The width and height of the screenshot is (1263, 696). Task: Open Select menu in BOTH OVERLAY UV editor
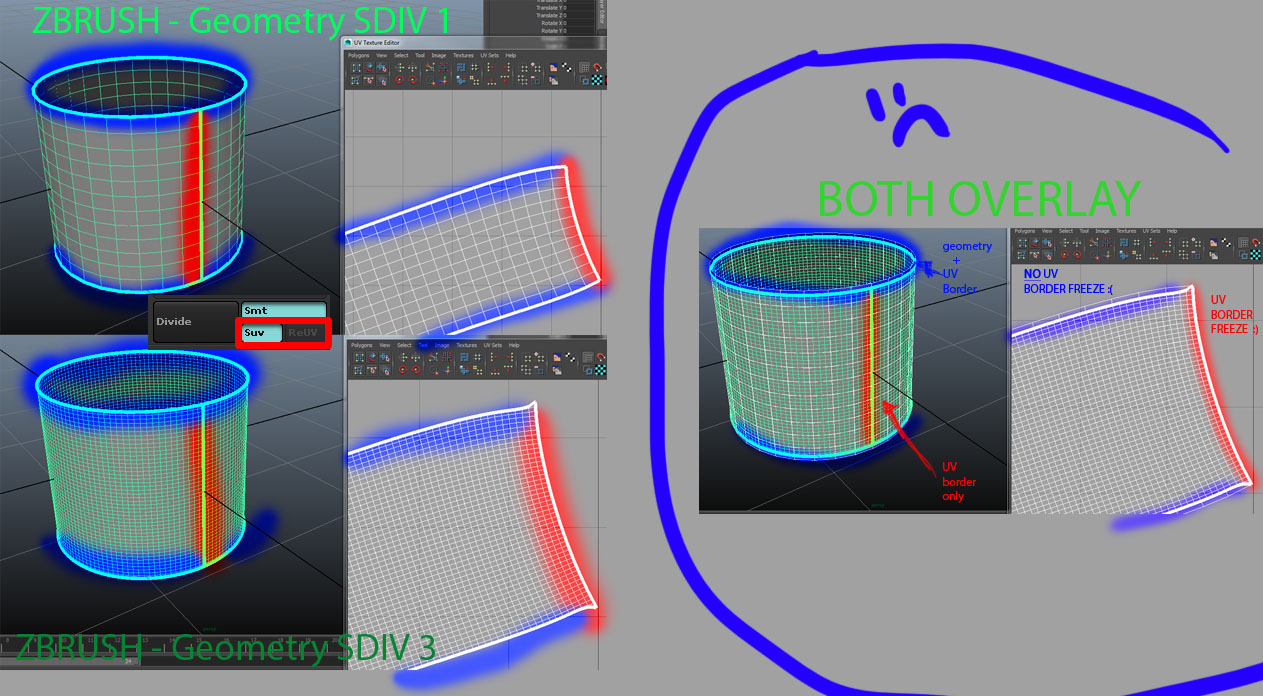1066,231
